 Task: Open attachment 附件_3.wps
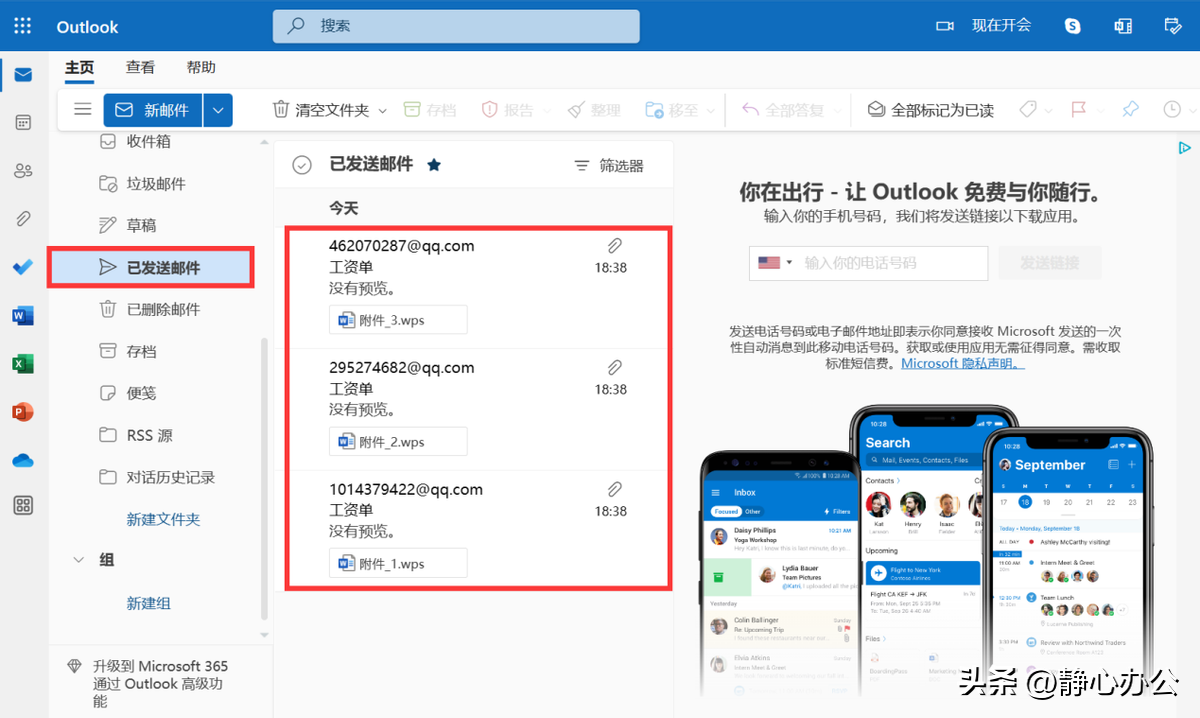(398, 320)
